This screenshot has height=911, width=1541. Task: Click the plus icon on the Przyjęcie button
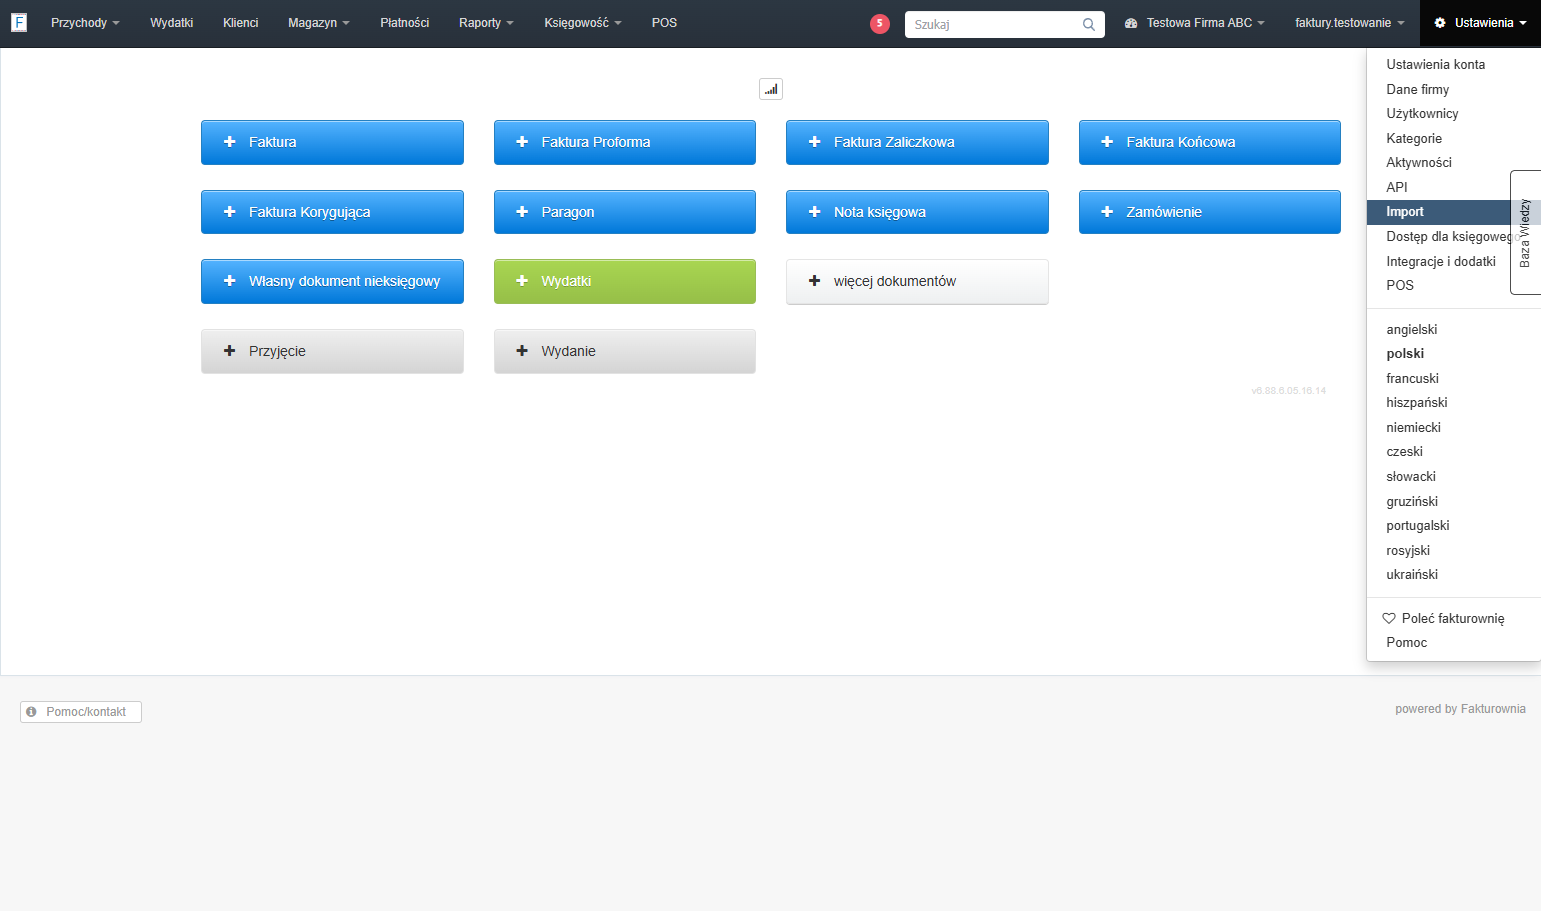tap(229, 351)
